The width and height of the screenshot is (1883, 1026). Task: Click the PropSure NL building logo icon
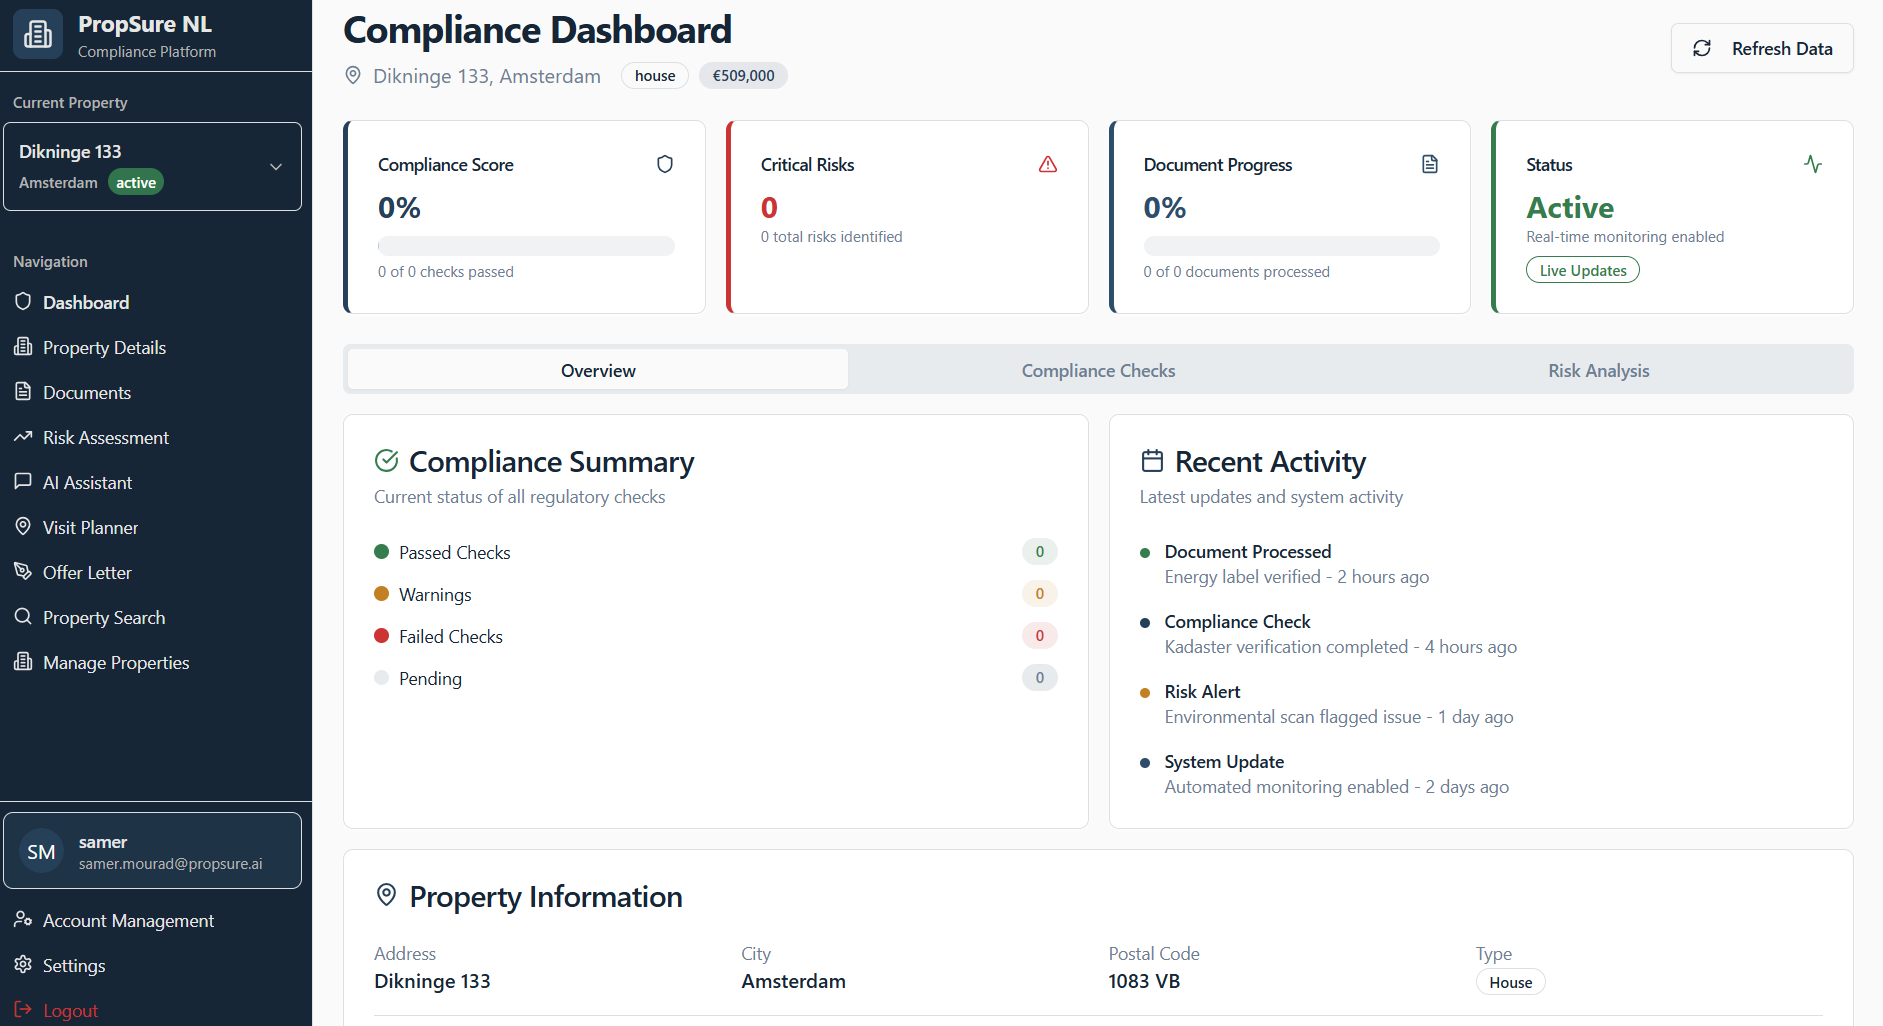(38, 35)
